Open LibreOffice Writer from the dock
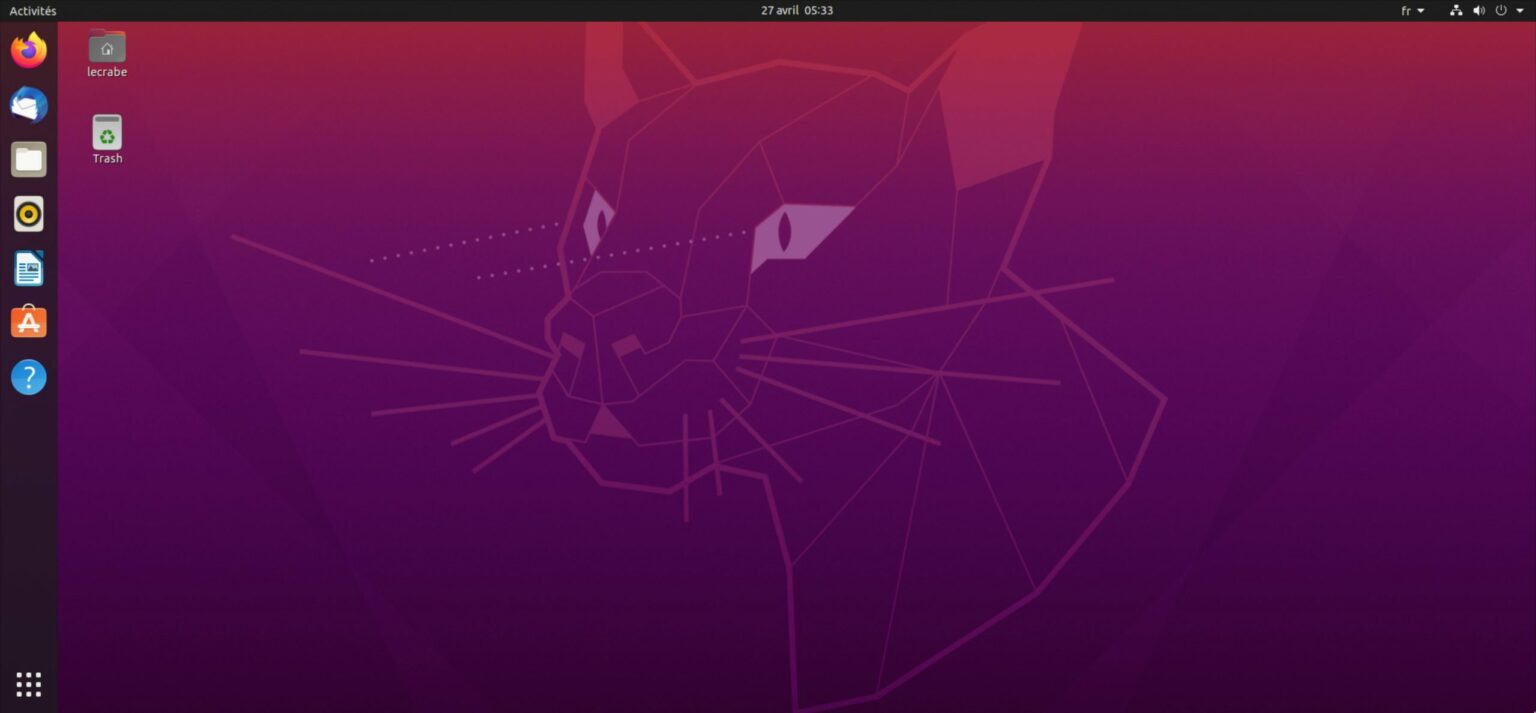The width and height of the screenshot is (1536, 713). pyautogui.click(x=28, y=268)
